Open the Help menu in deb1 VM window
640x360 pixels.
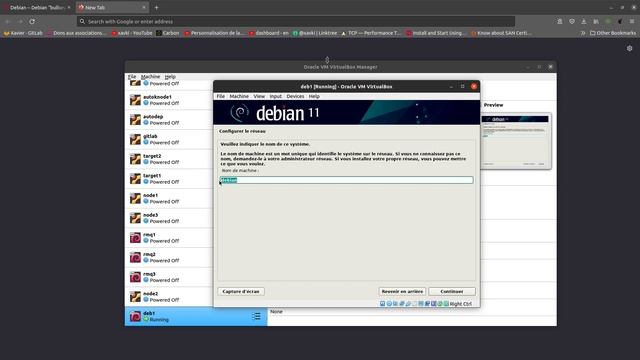314,96
